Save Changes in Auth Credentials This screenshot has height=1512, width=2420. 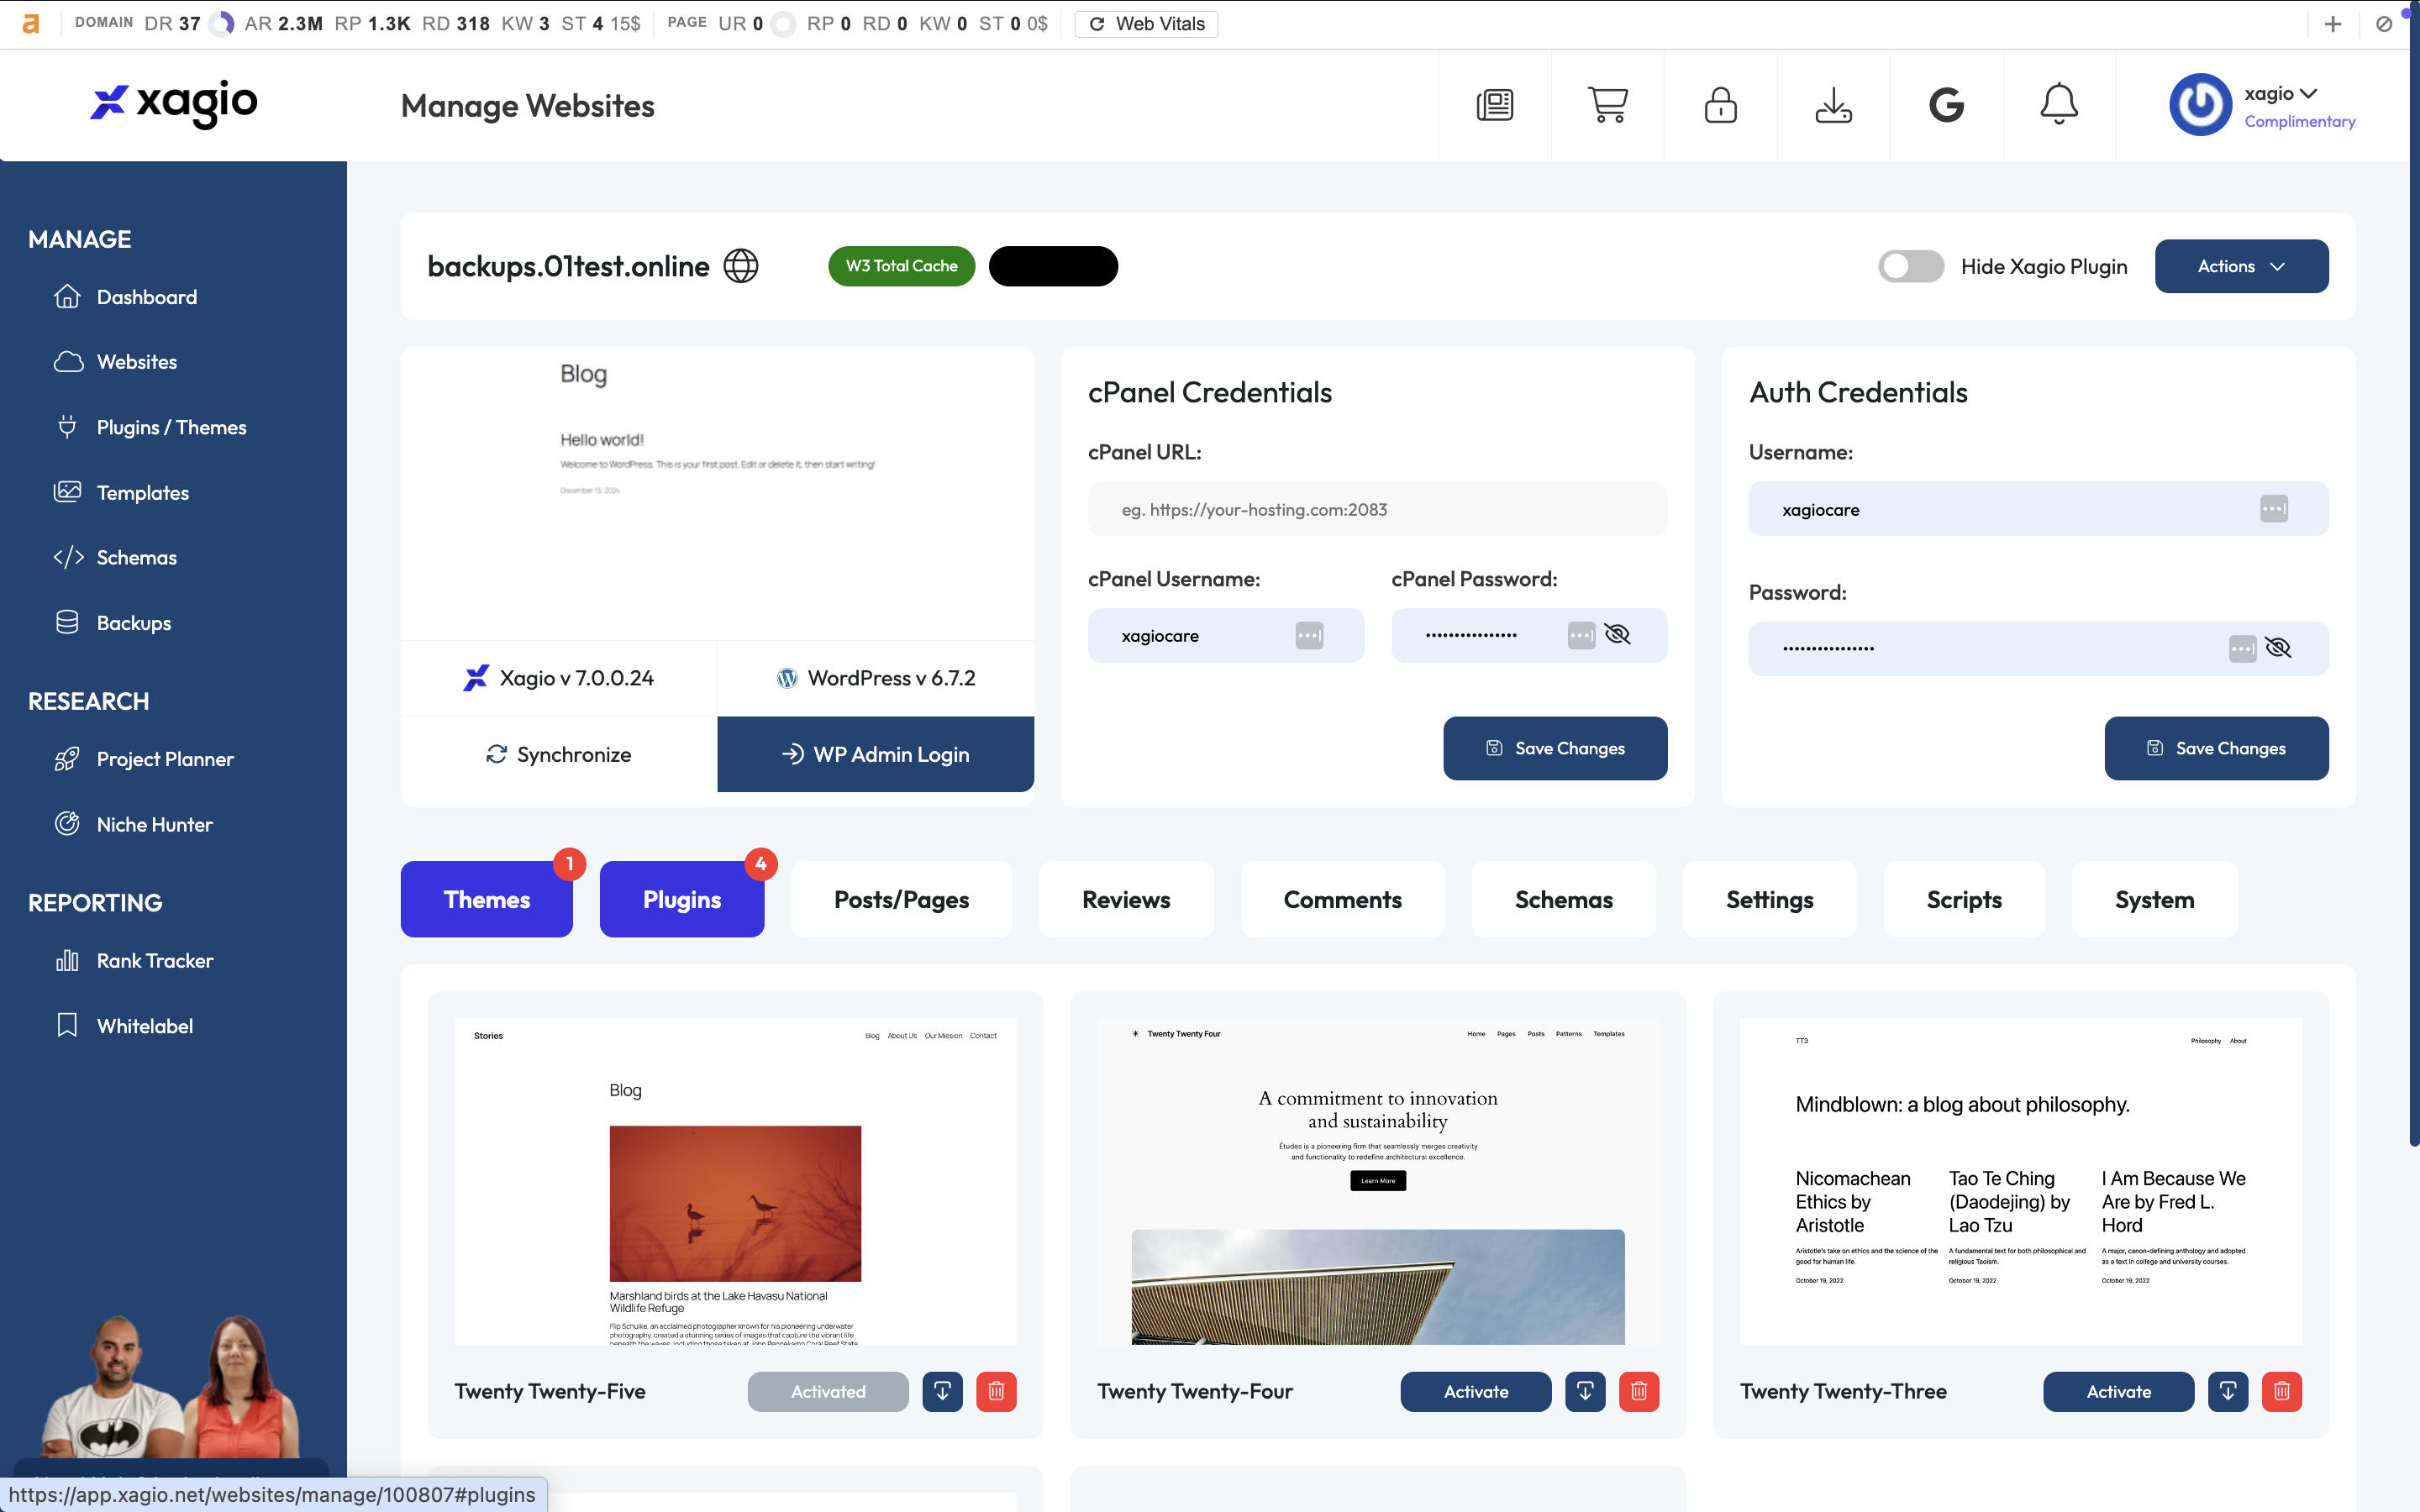[2216, 748]
